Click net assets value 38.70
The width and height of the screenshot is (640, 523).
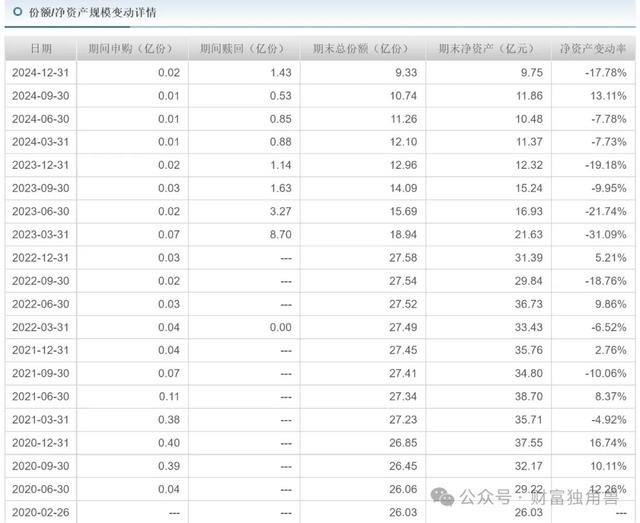click(x=529, y=396)
